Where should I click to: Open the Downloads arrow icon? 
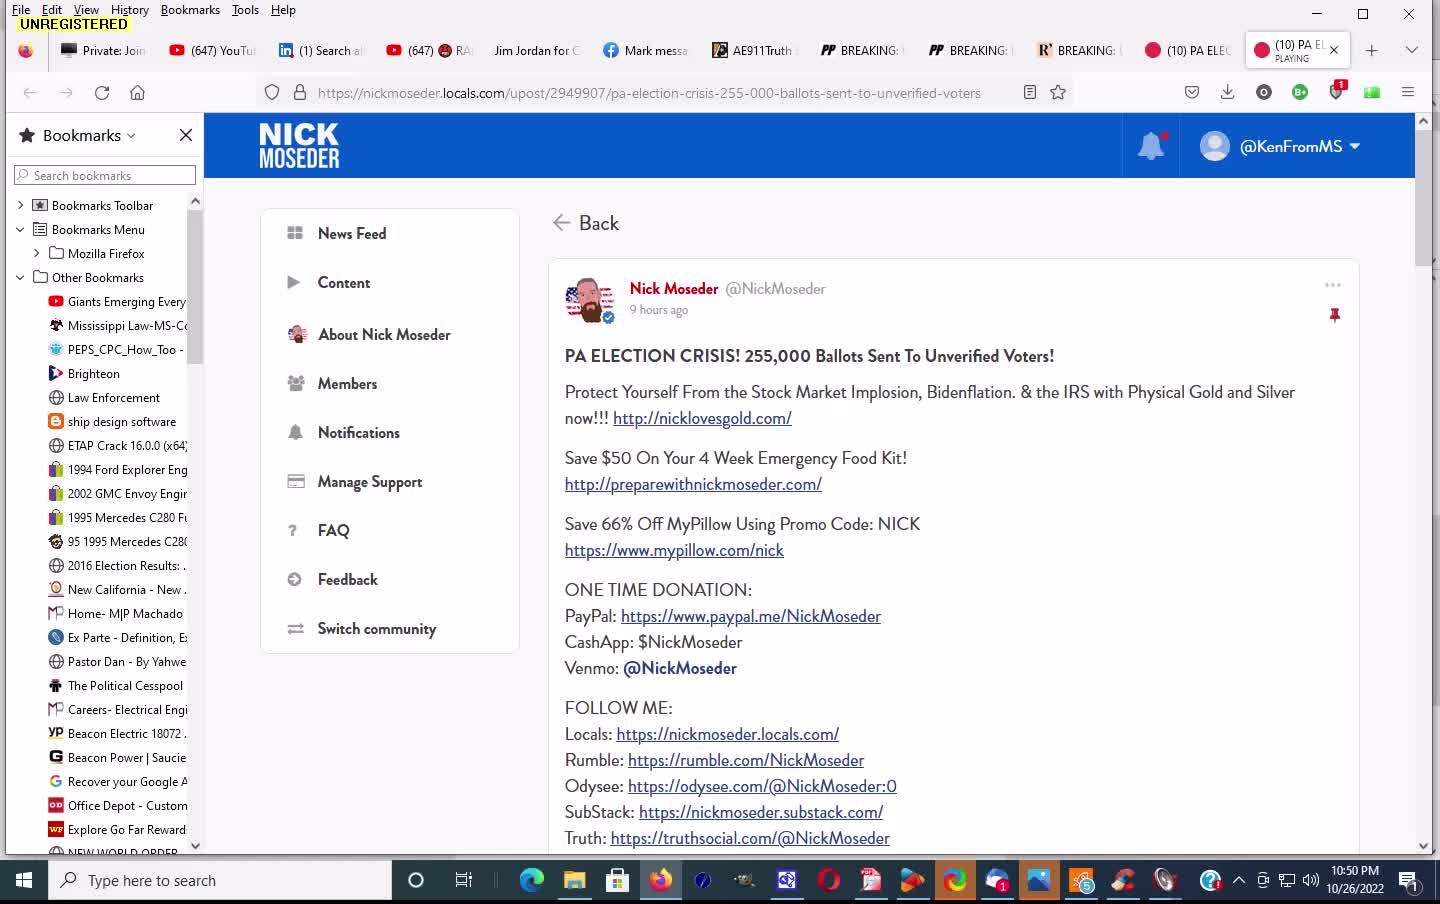pyautogui.click(x=1227, y=92)
